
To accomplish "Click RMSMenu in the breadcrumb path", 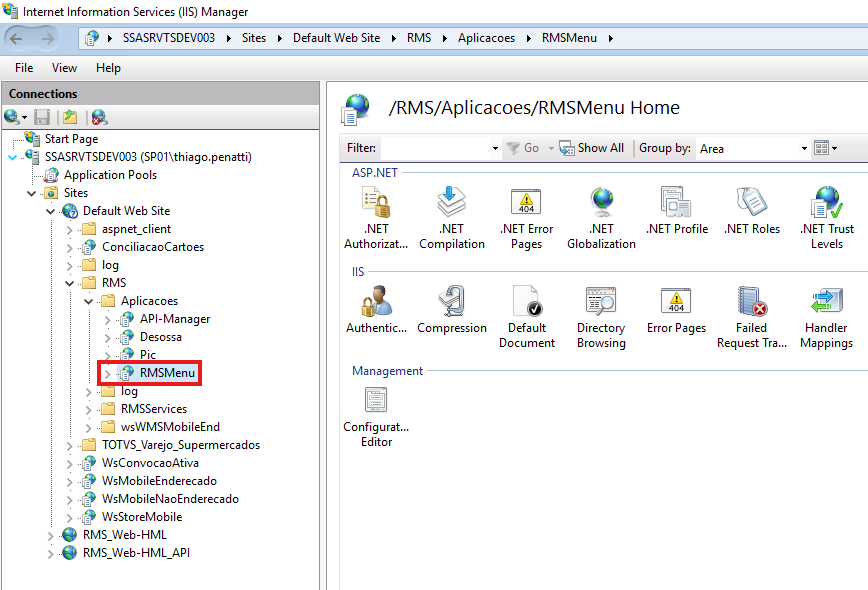I will 569,38.
